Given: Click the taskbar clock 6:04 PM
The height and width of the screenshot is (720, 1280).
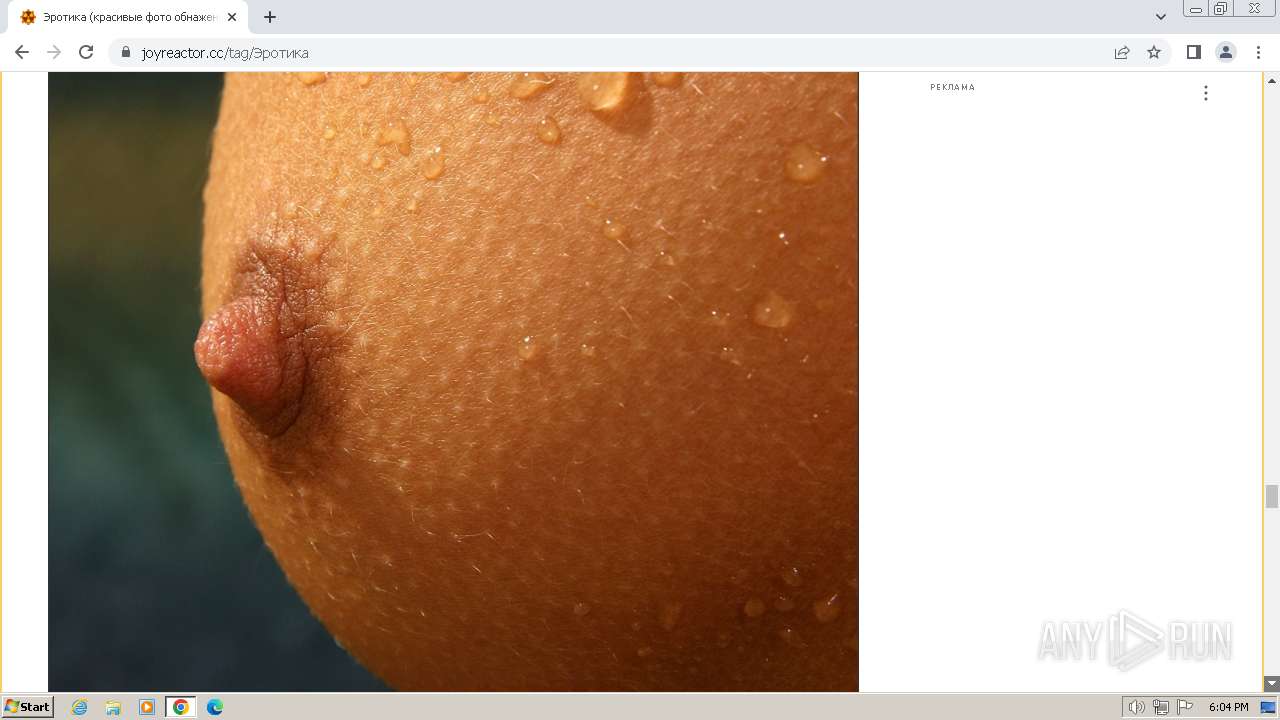Looking at the screenshot, I should pyautogui.click(x=1228, y=707).
